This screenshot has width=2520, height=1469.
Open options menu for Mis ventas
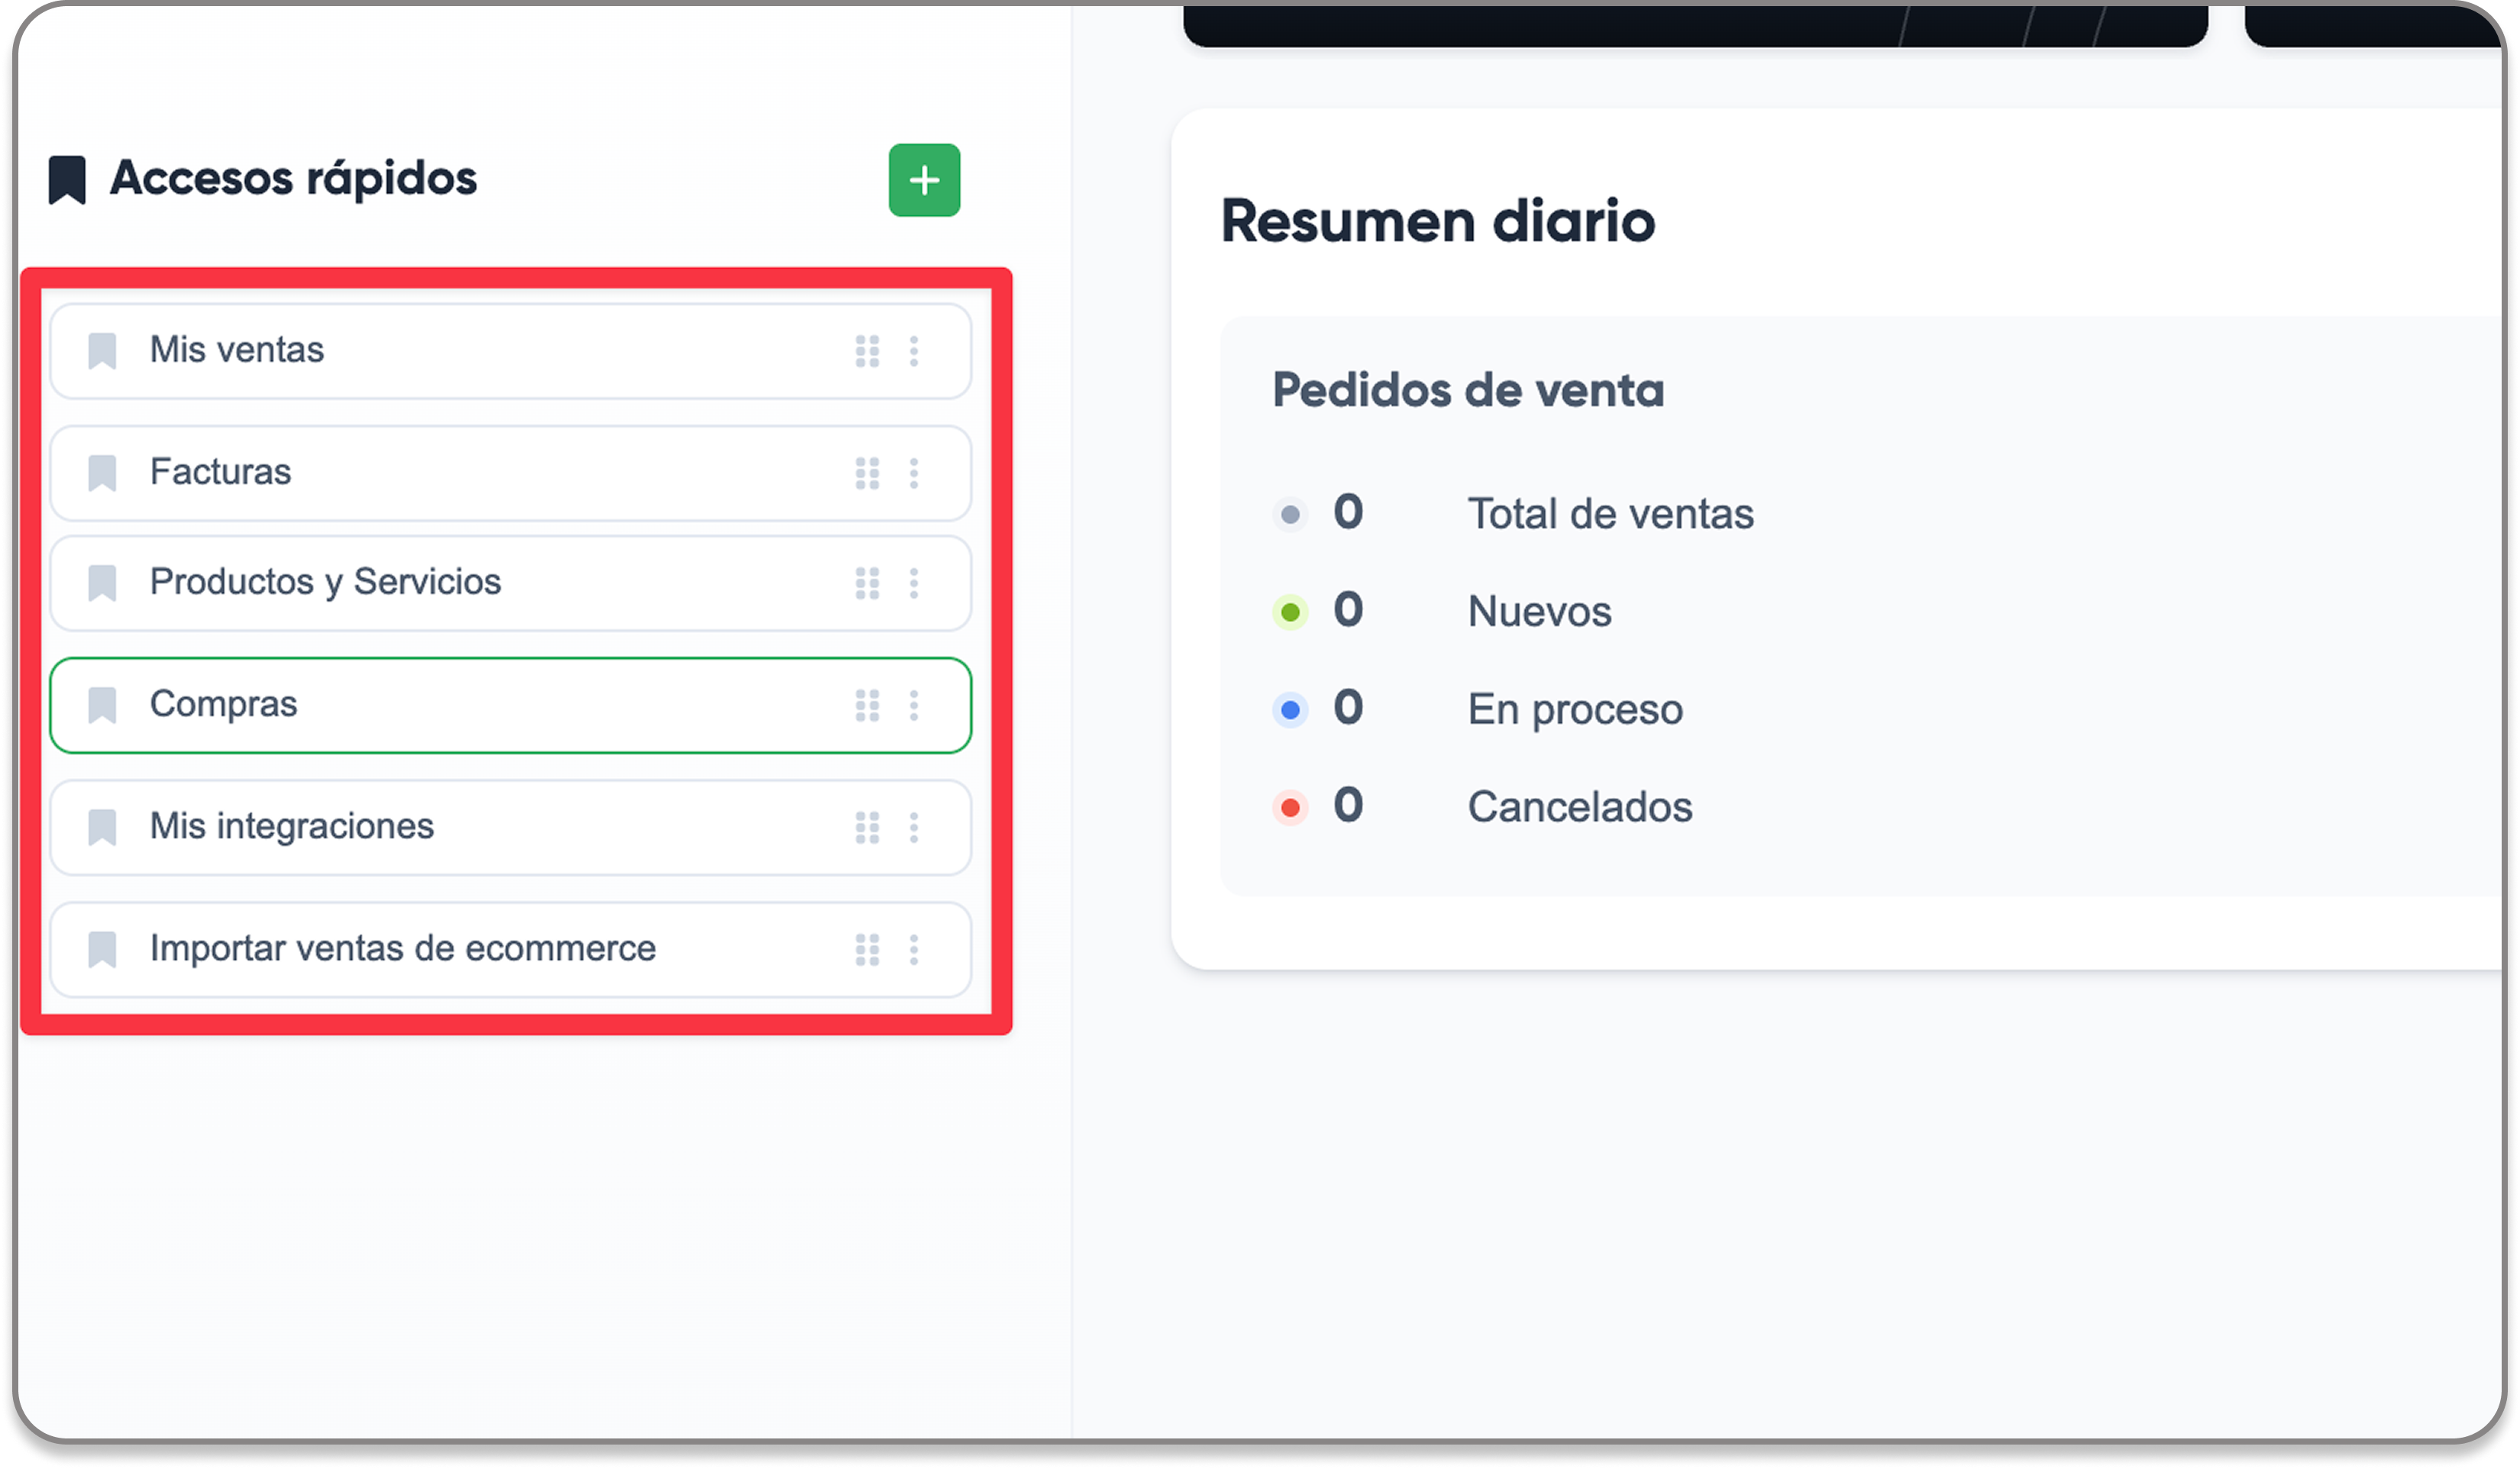click(914, 351)
